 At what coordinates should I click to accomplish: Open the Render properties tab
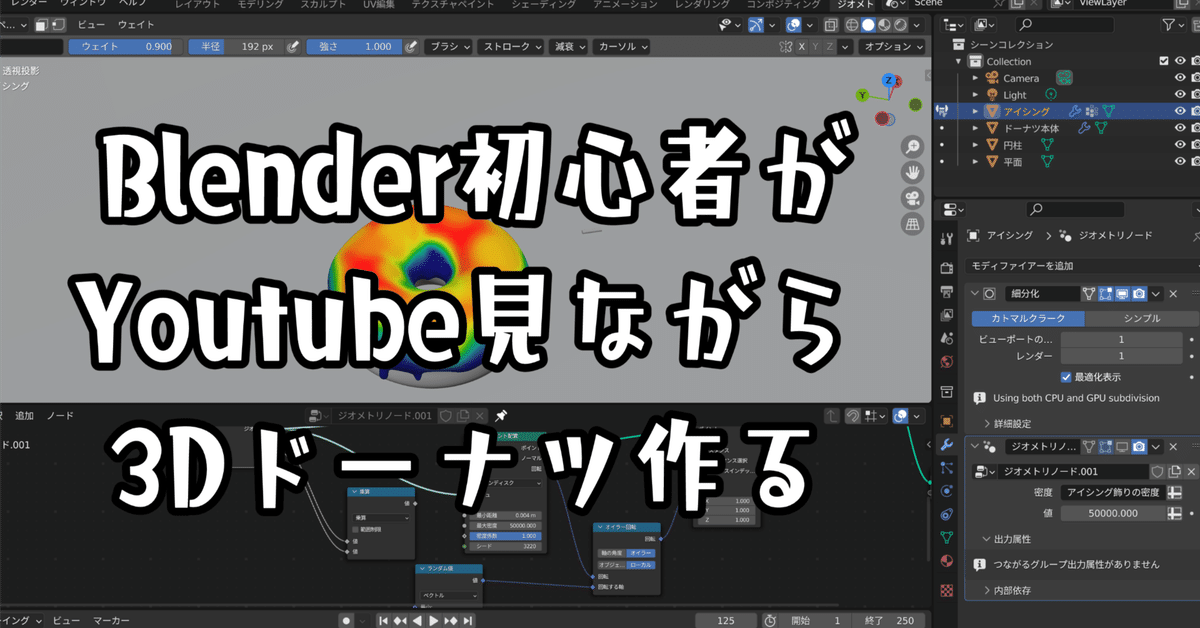coord(947,268)
